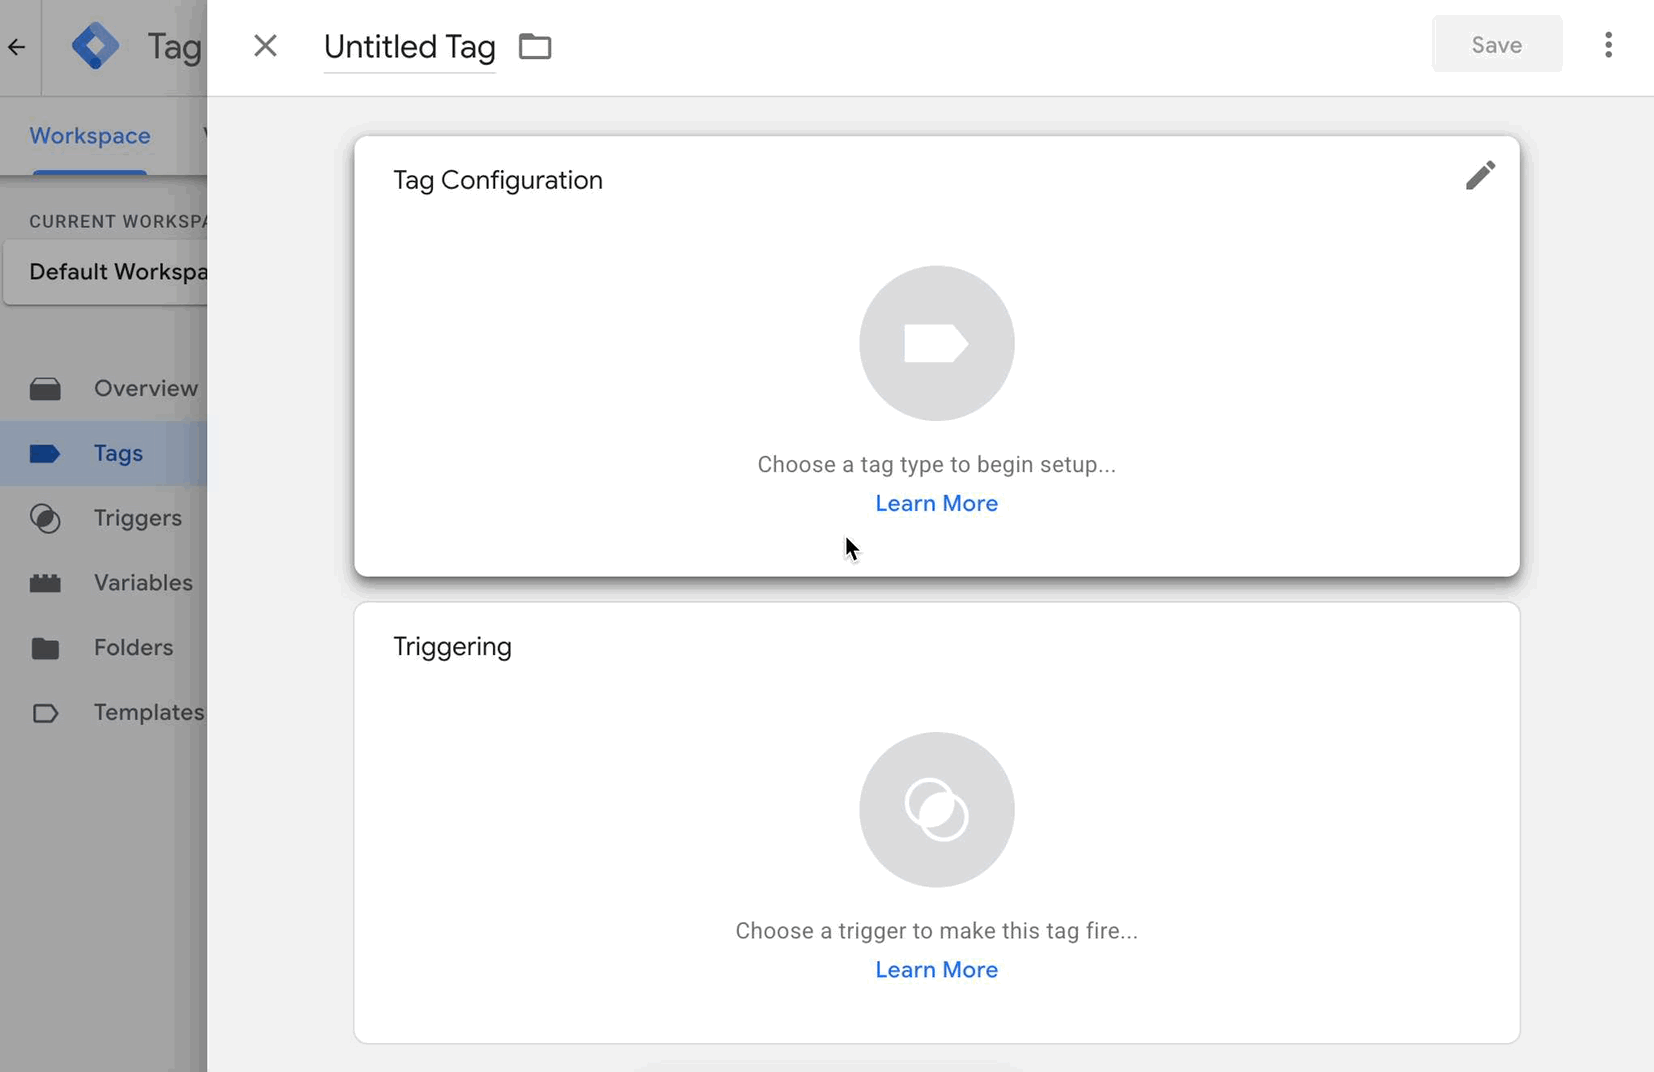The width and height of the screenshot is (1654, 1072).
Task: Click the gray tag type placeholder icon
Action: 936,343
